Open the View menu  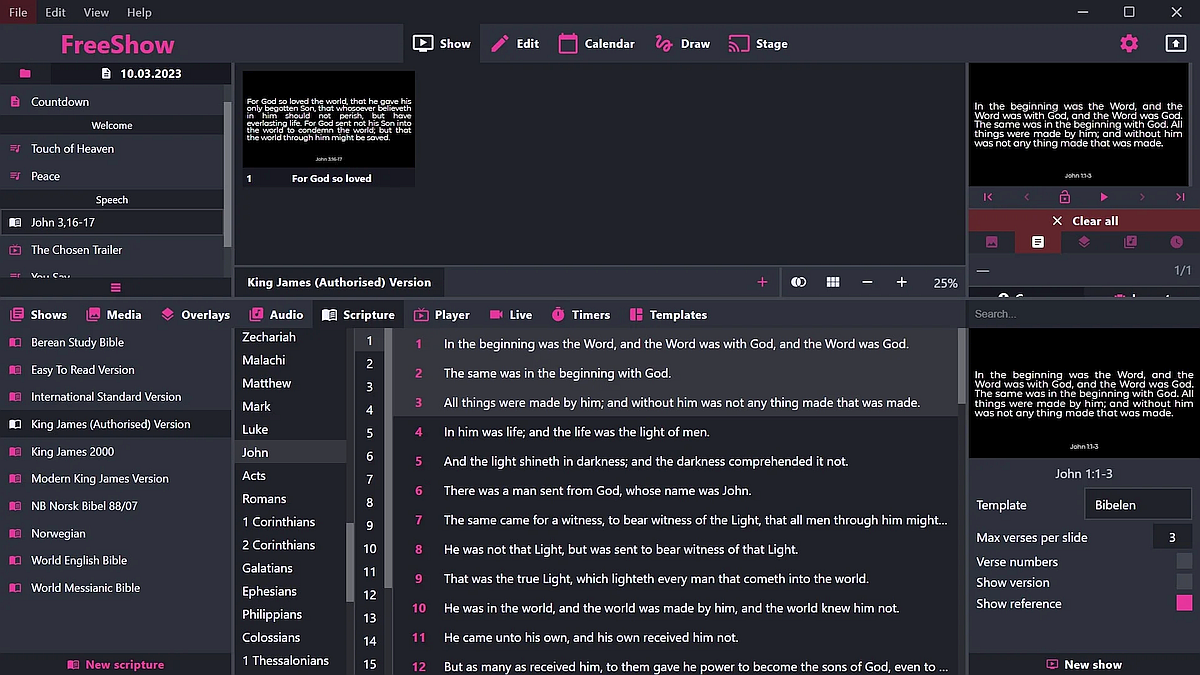[96, 12]
